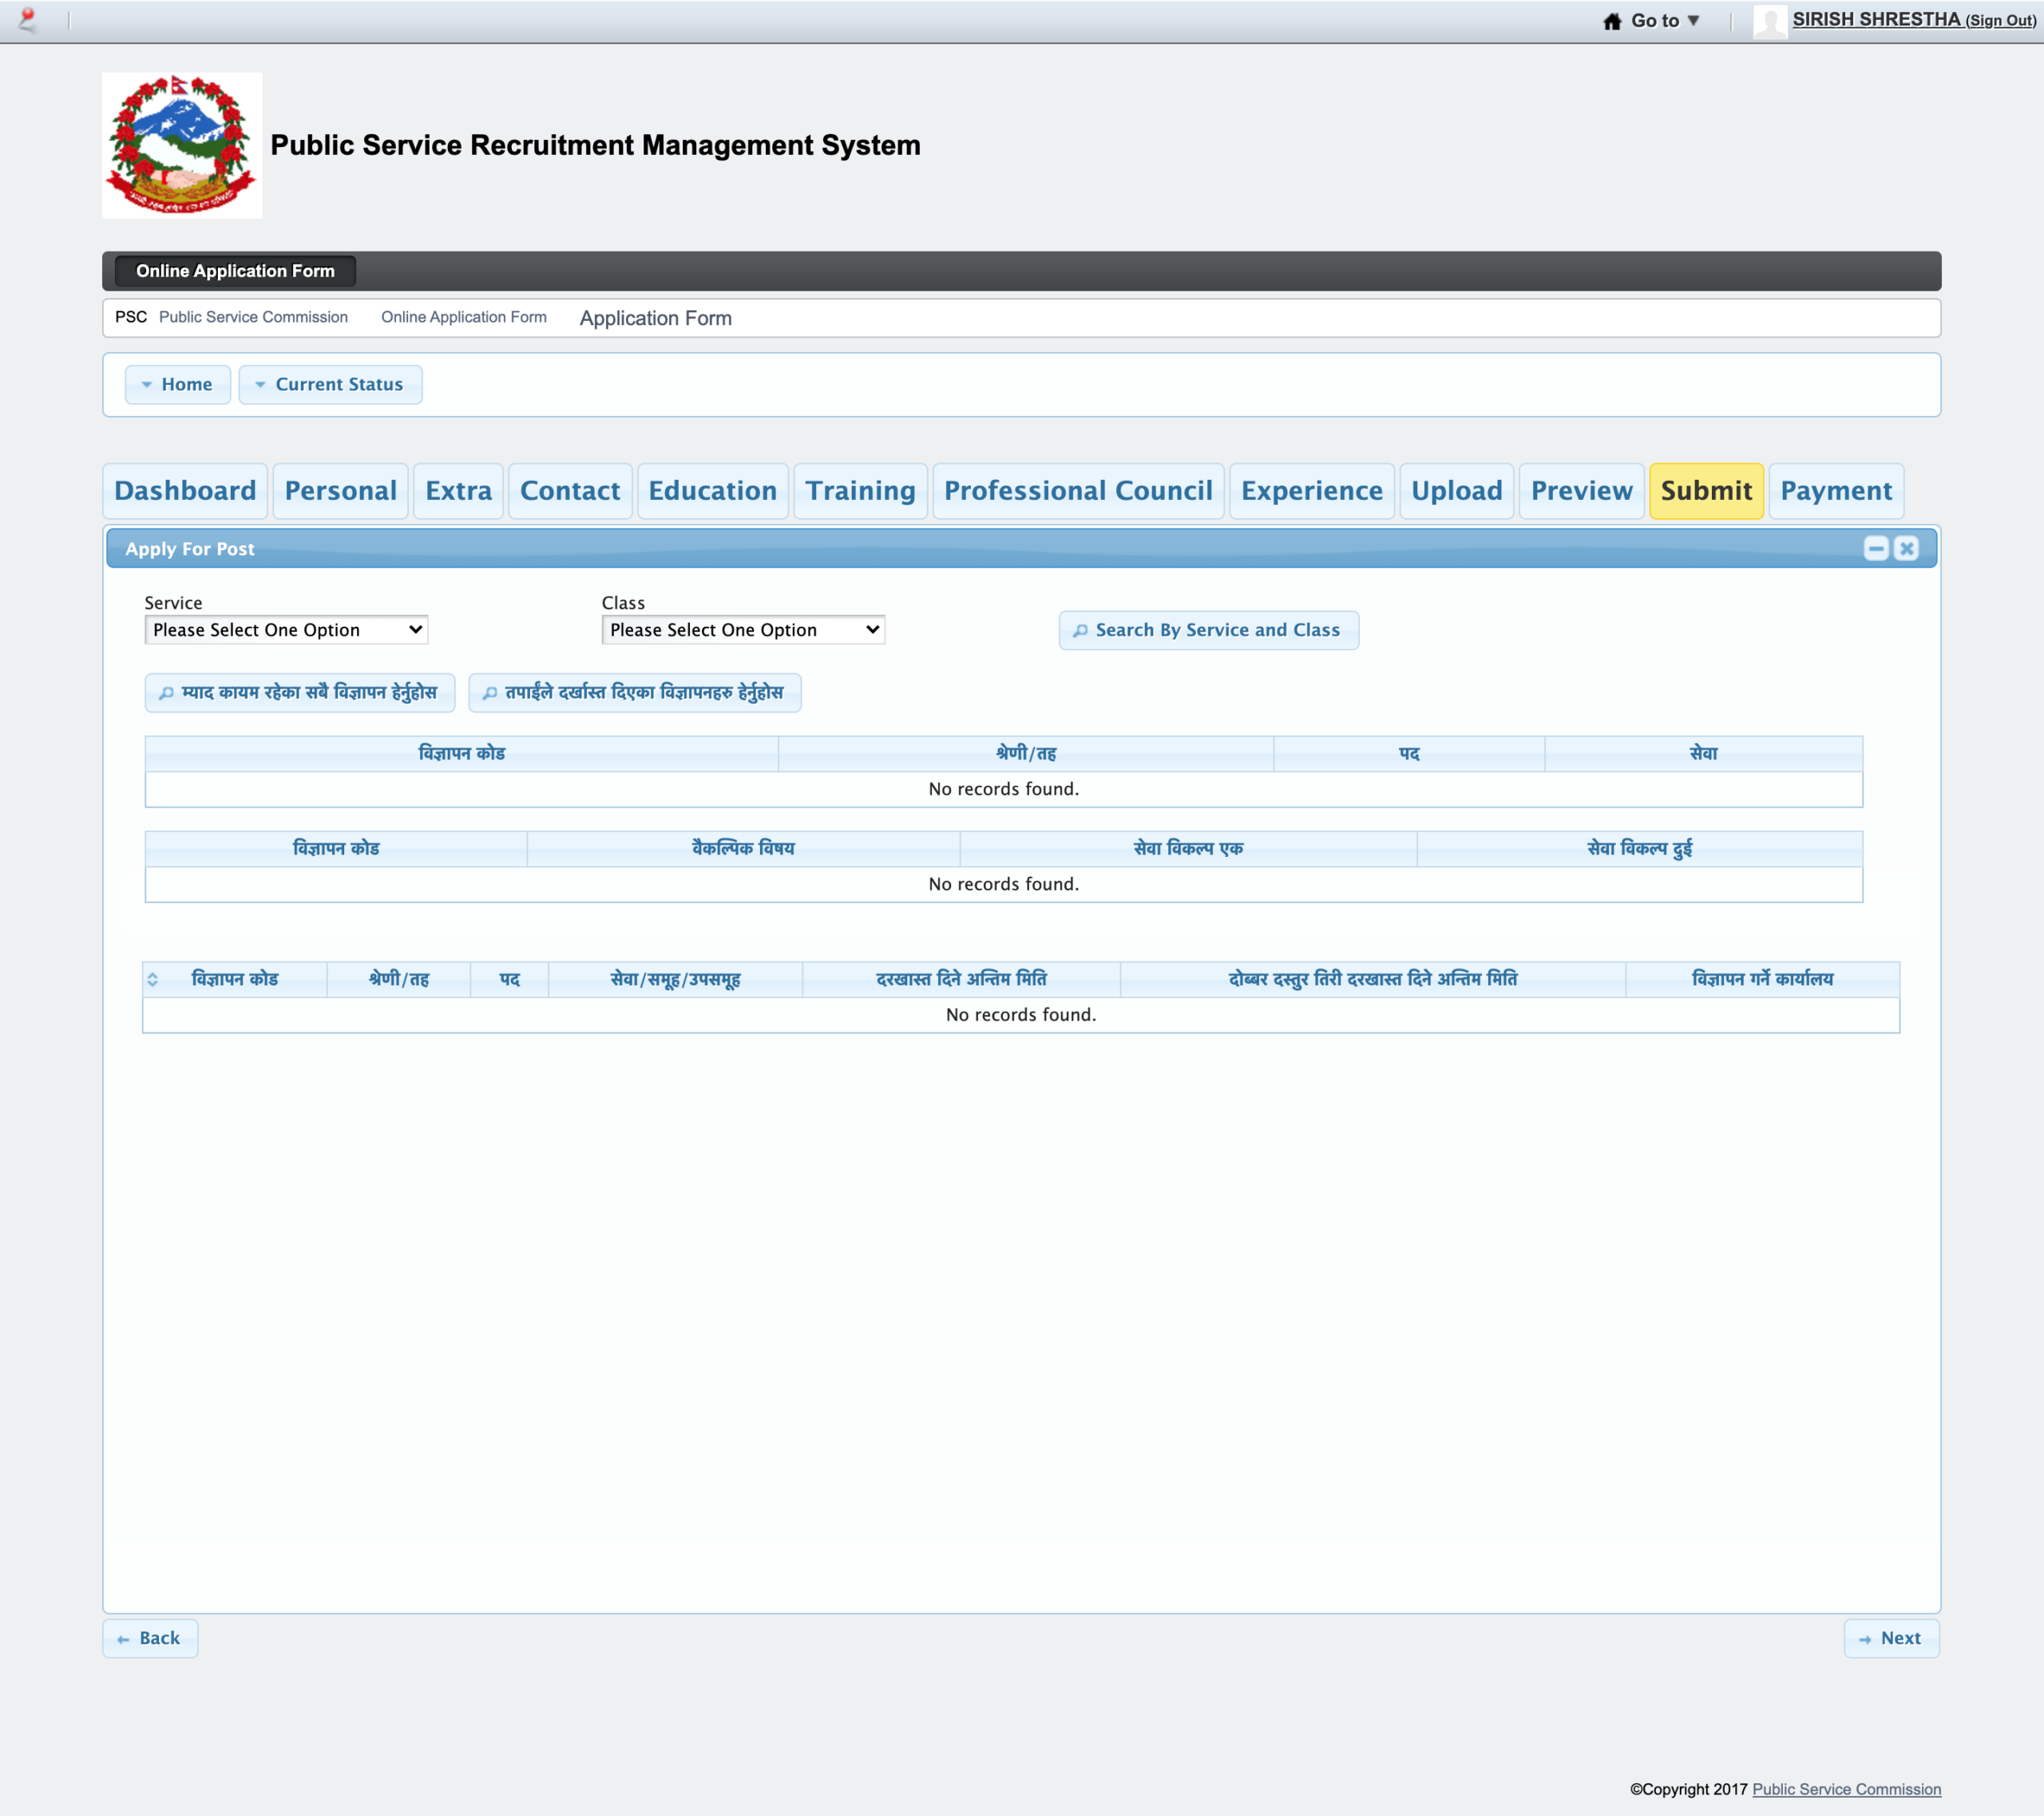This screenshot has height=1816, width=2044.
Task: Open the Service dropdown
Action: (x=286, y=630)
